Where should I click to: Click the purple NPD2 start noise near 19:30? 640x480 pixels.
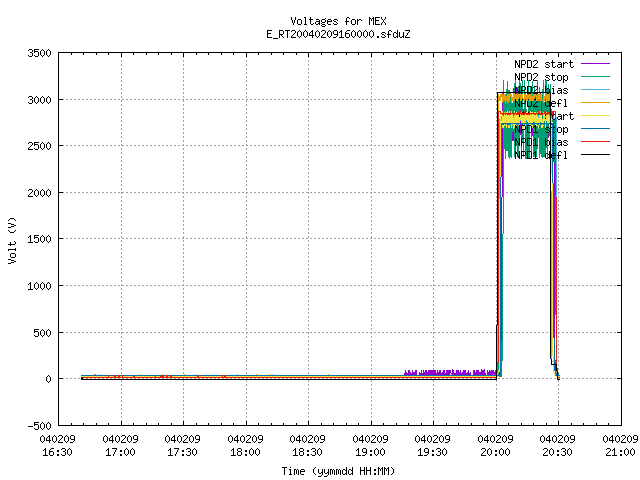(x=449, y=372)
